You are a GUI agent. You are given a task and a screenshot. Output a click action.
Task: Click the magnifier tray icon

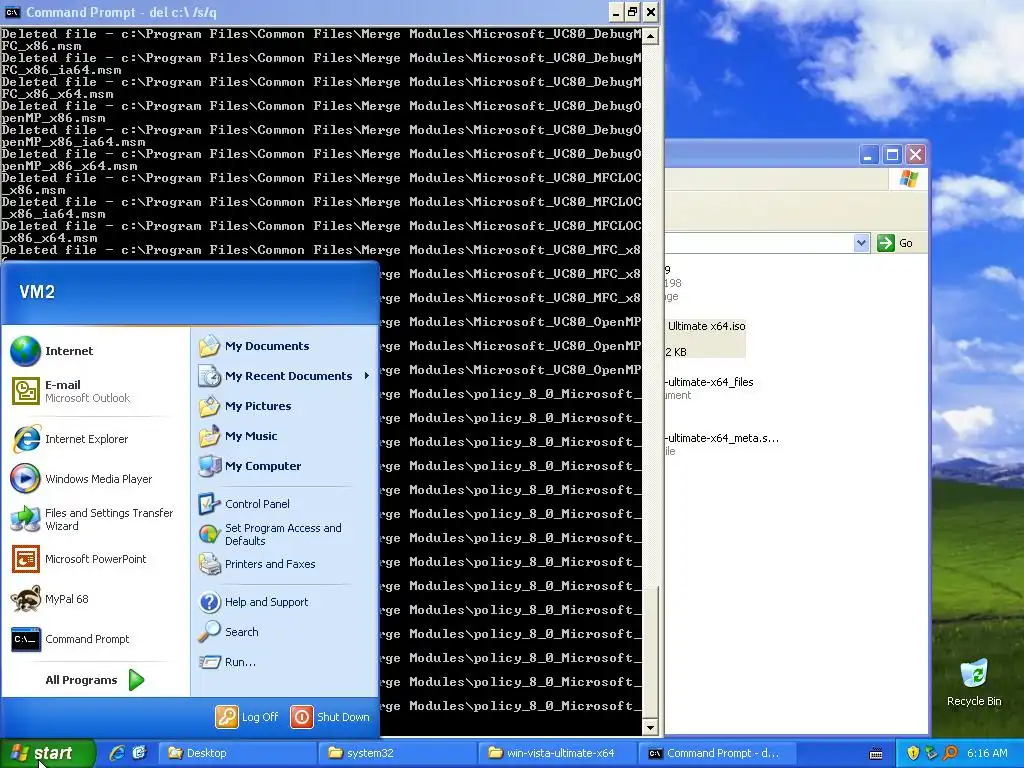click(x=950, y=753)
